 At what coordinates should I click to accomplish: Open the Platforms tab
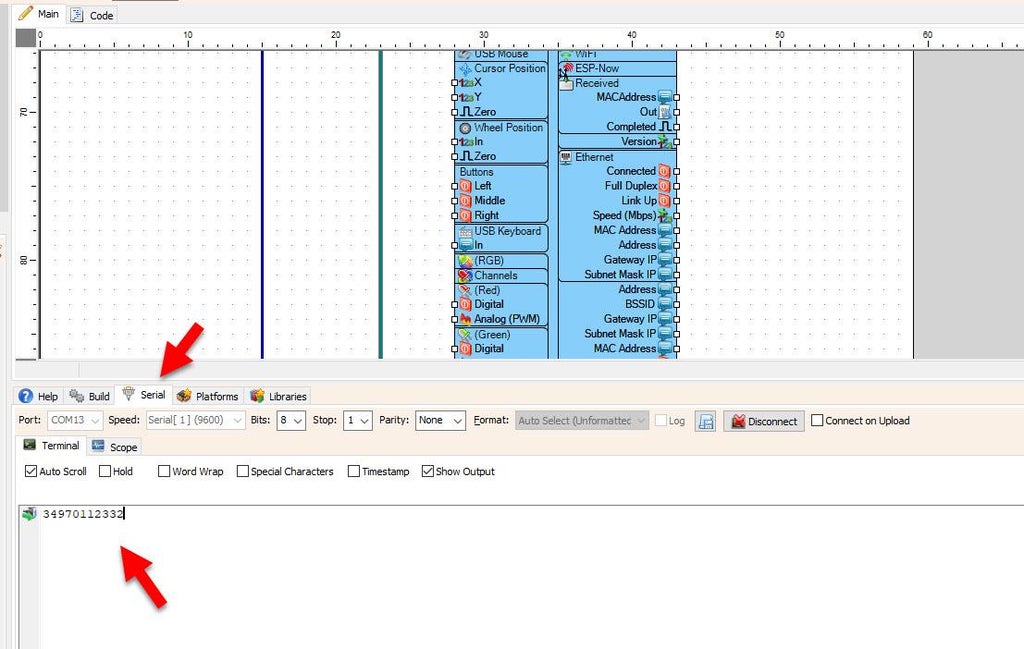[x=207, y=396]
